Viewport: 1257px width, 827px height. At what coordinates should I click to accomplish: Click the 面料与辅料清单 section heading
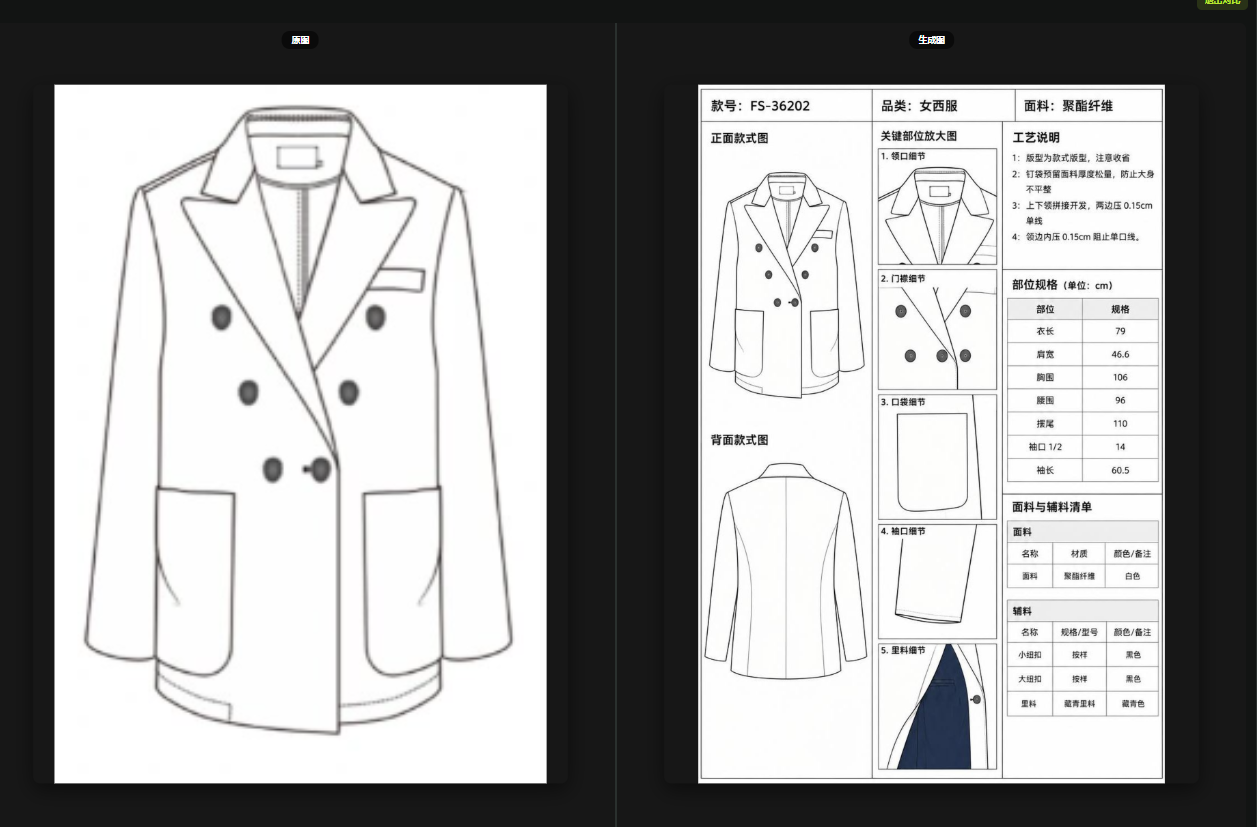(1052, 507)
